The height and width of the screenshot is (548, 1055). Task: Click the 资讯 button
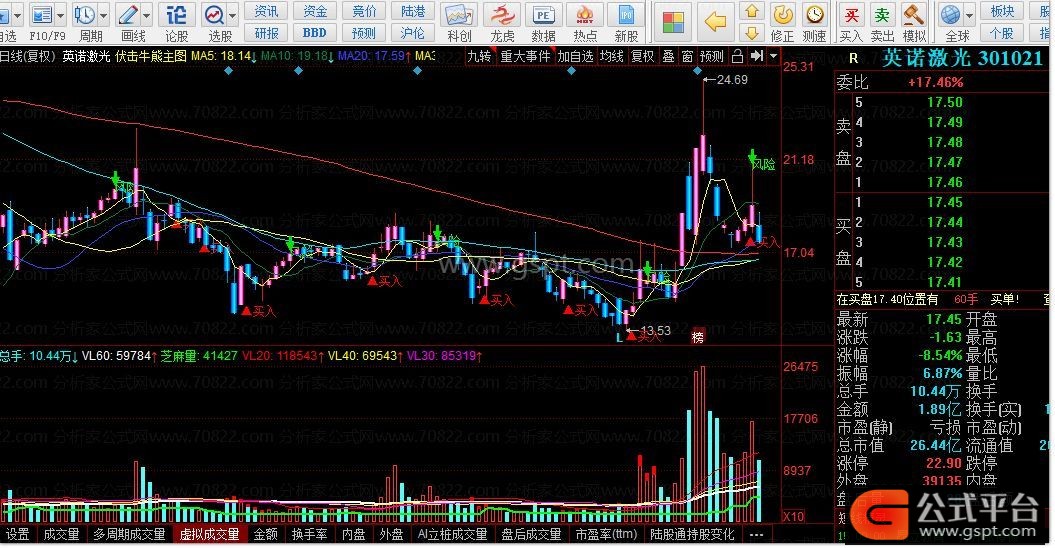(x=266, y=11)
